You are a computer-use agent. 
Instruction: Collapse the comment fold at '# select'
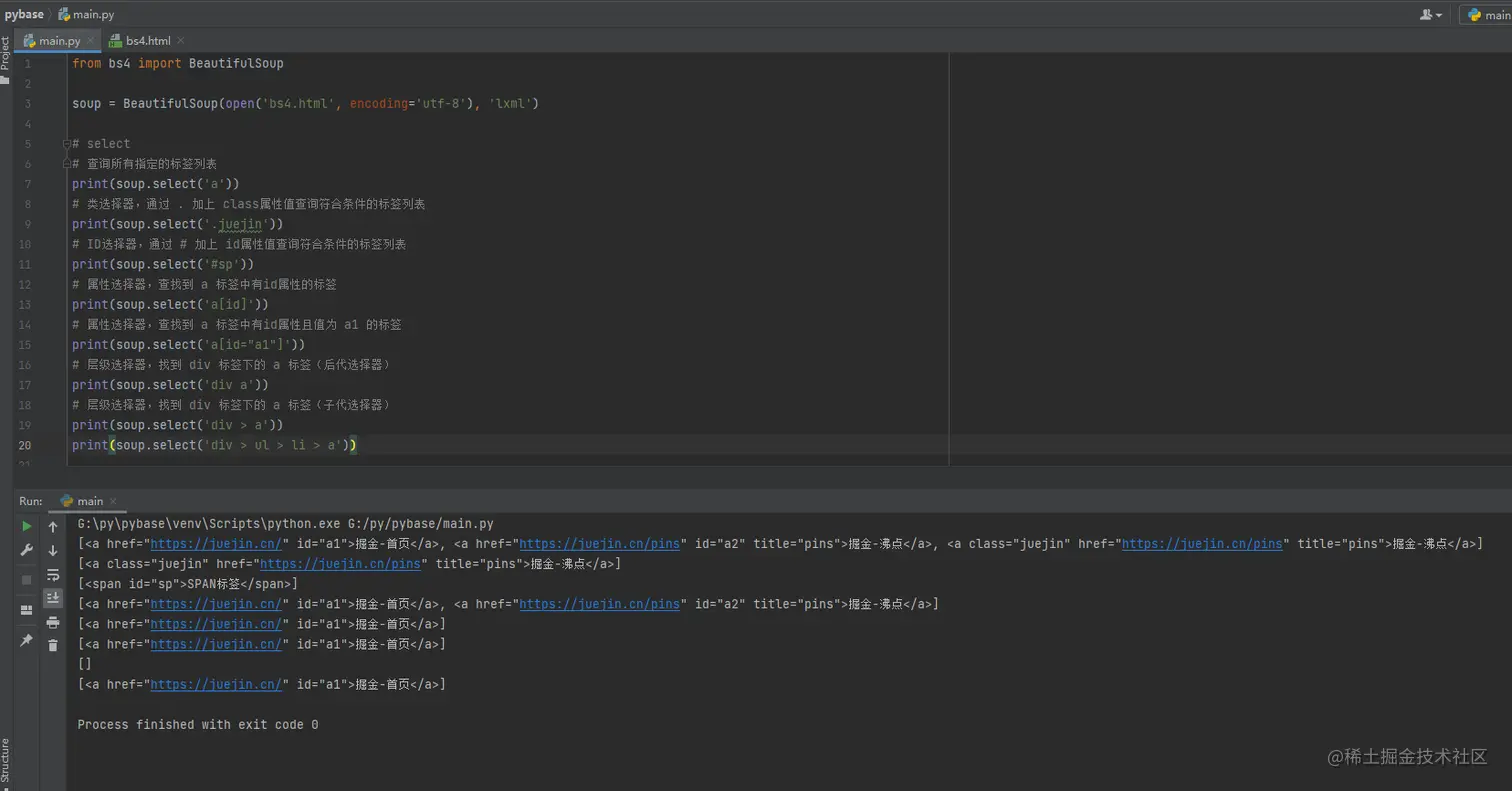pos(67,144)
